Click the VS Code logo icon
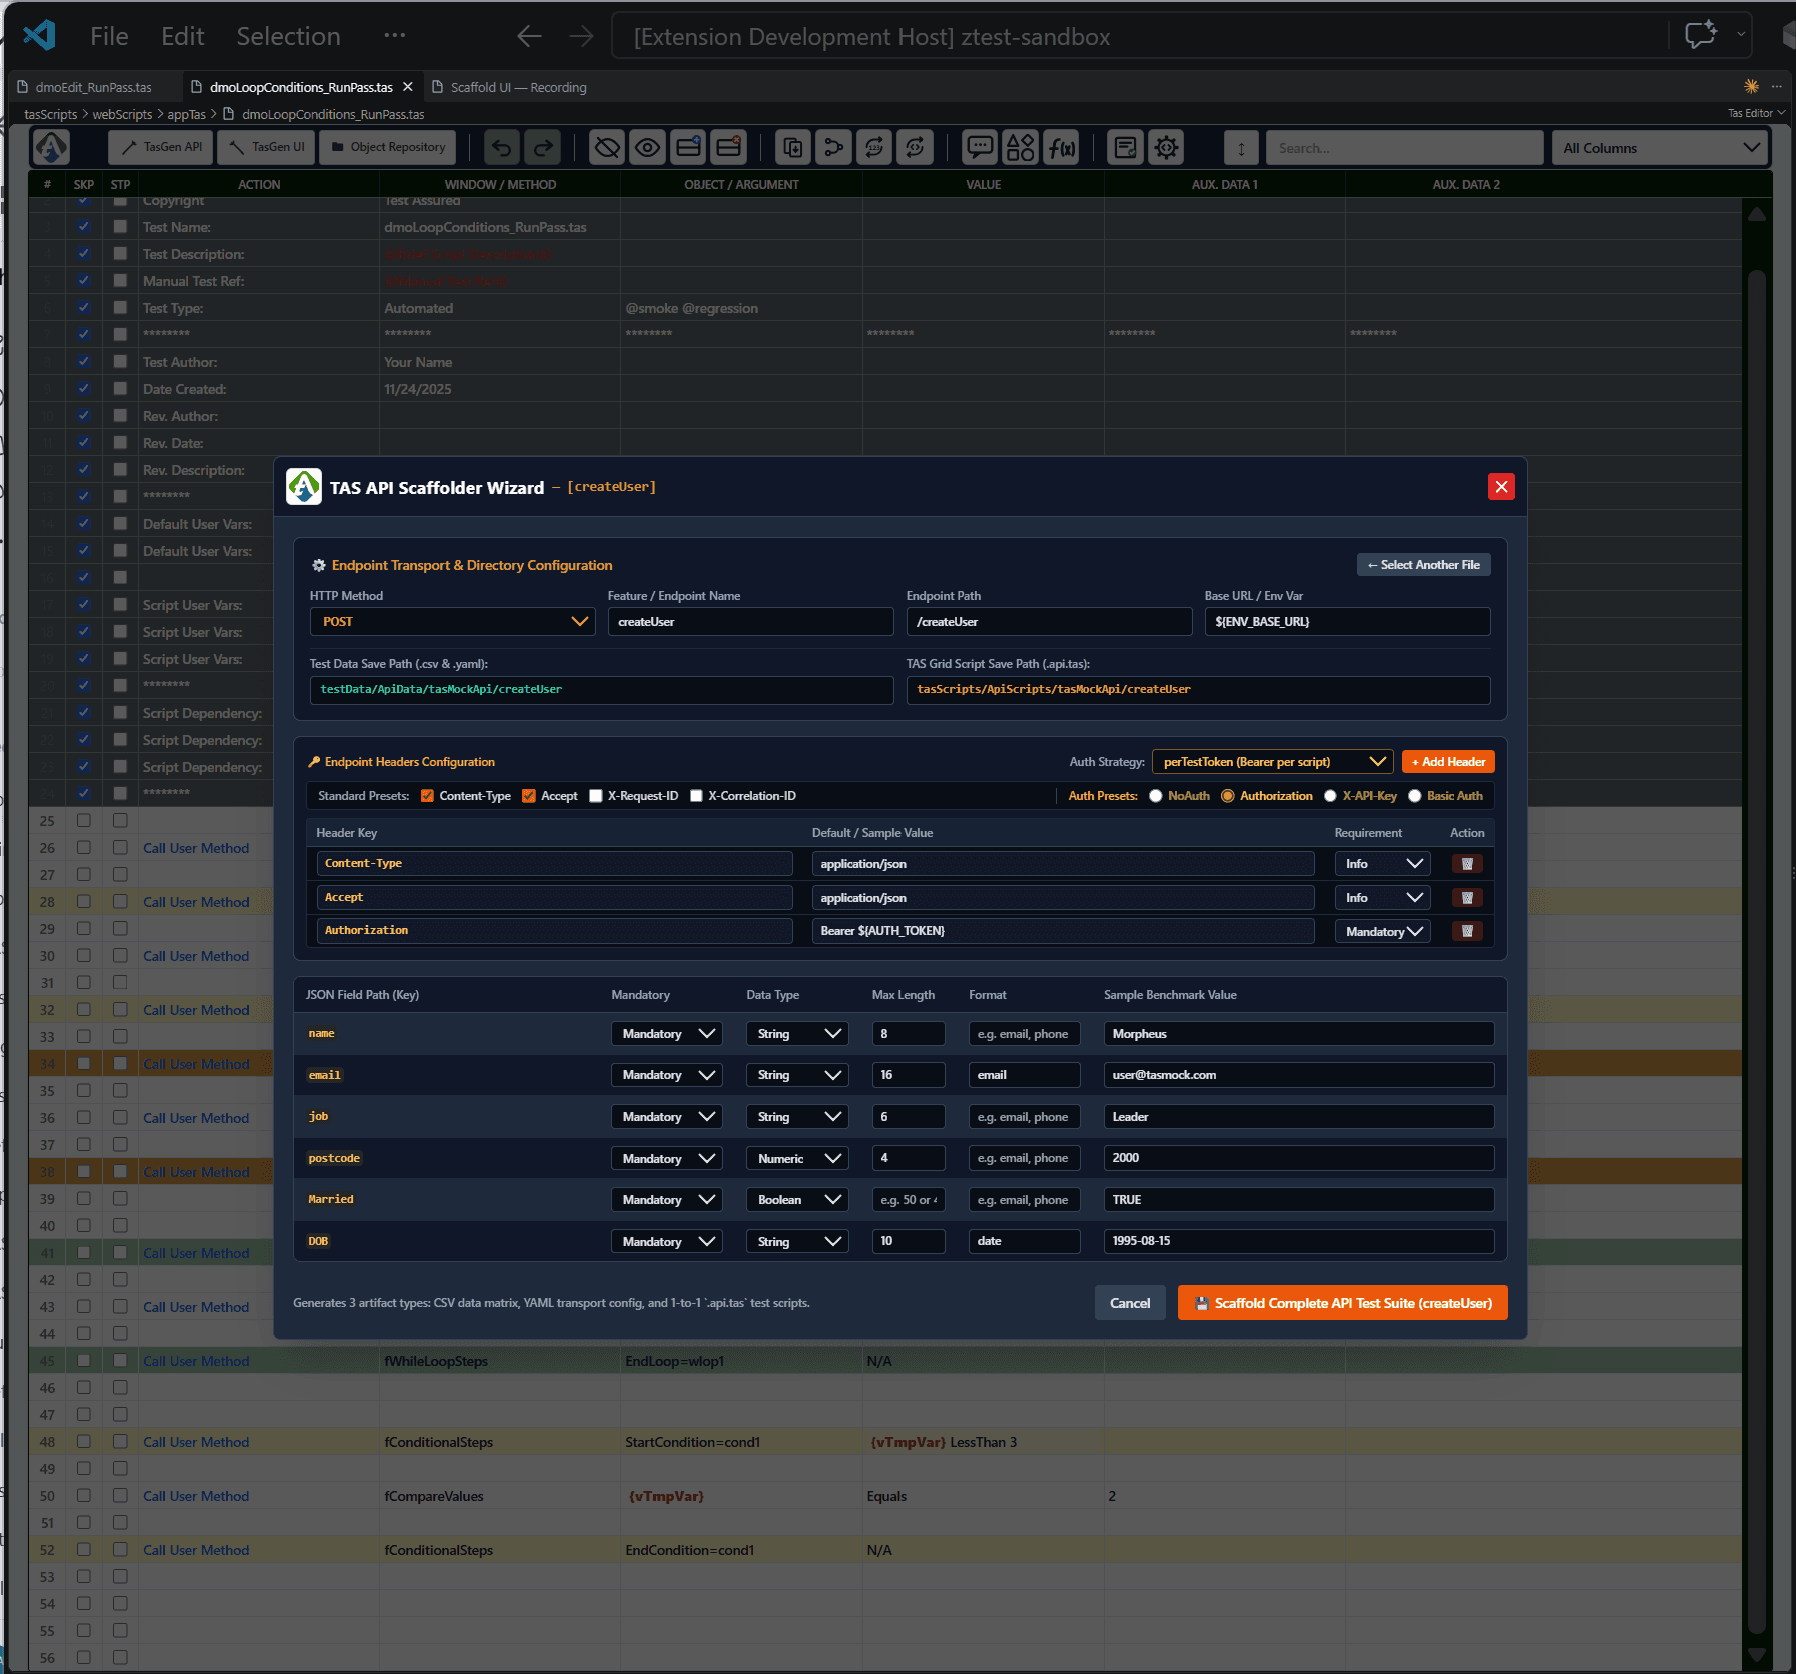1796x1674 pixels. (x=40, y=36)
